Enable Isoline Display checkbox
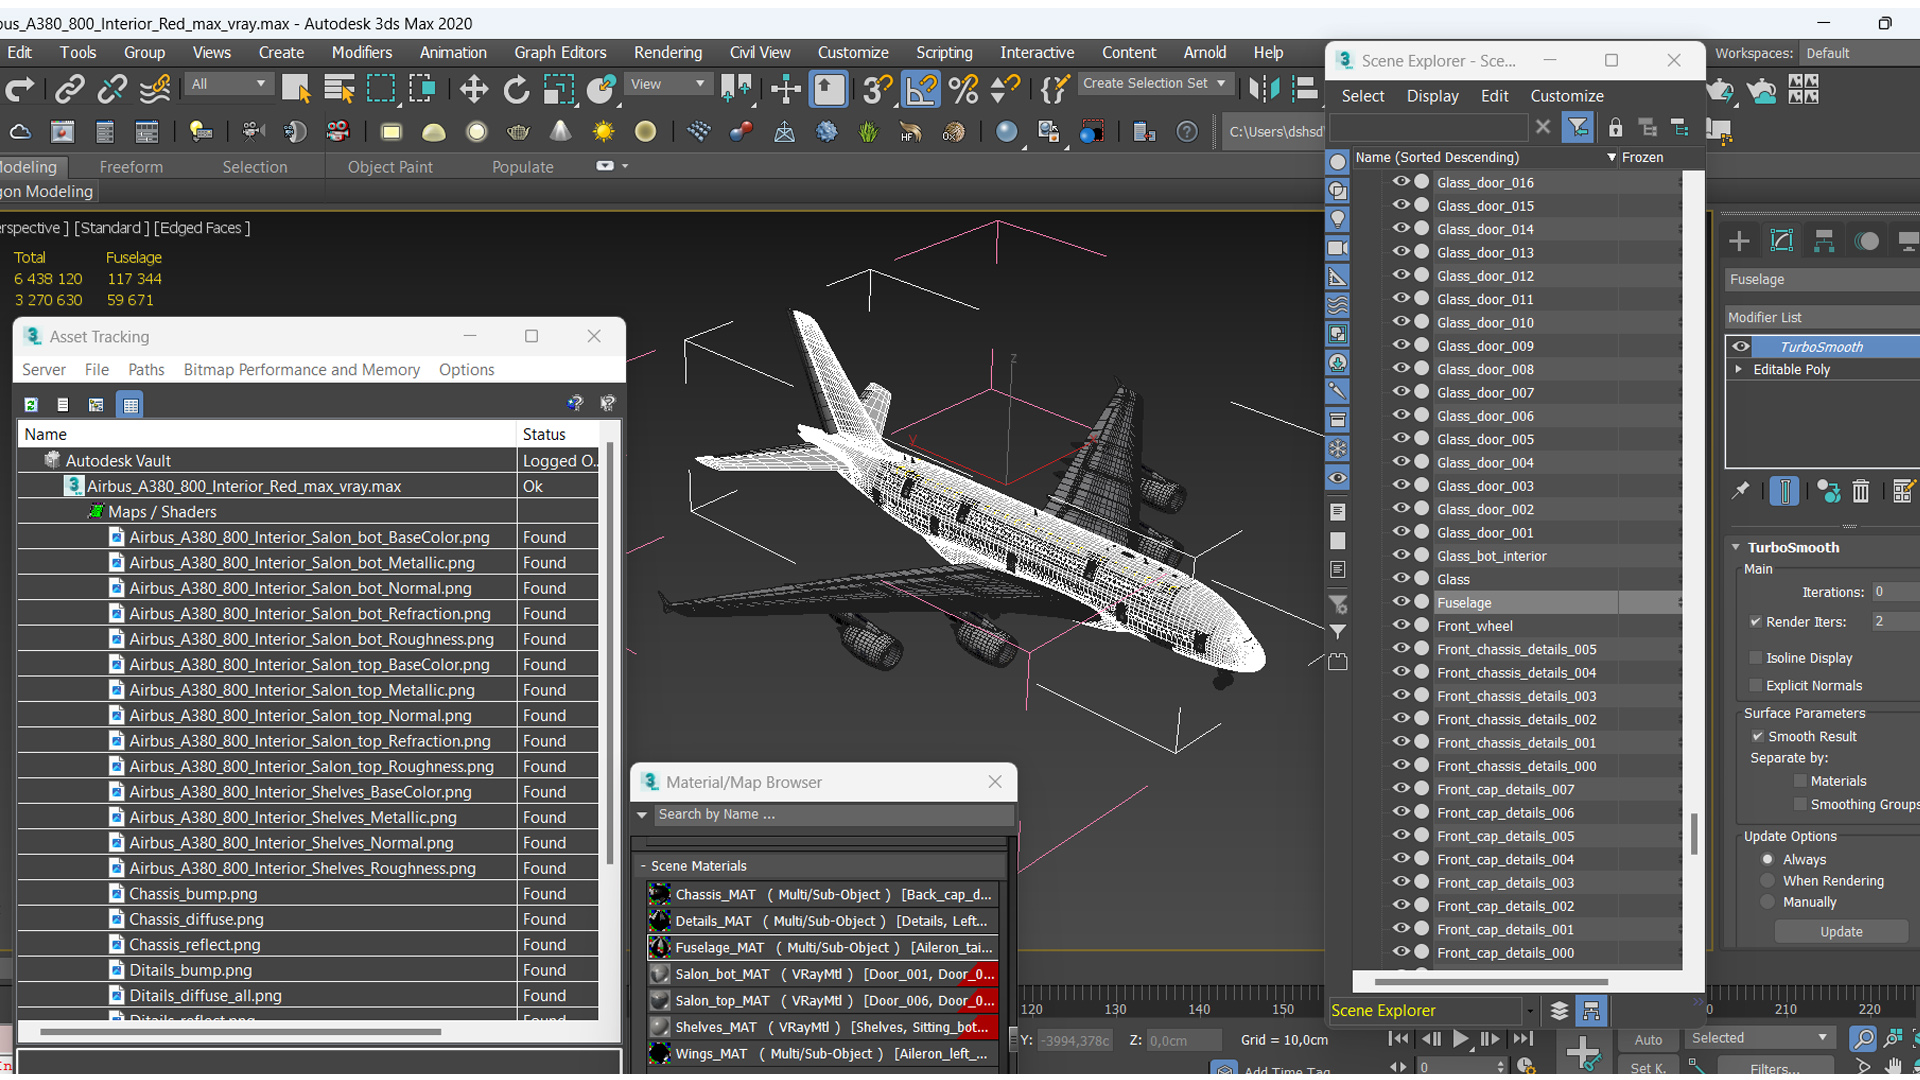Screen dimensions: 1920x1080 pos(1755,657)
